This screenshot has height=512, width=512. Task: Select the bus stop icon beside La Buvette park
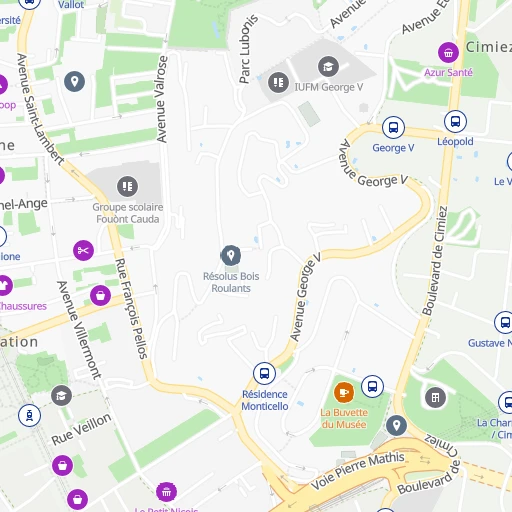coord(372,387)
